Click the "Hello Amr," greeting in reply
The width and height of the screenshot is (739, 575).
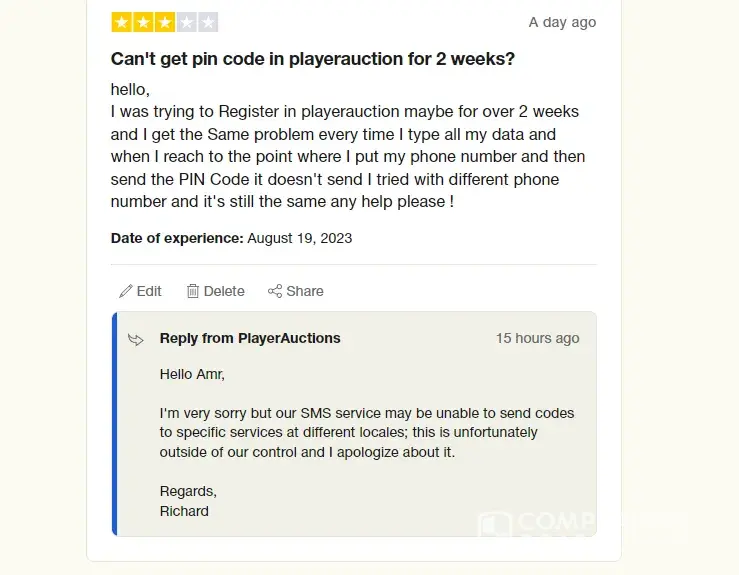click(192, 374)
